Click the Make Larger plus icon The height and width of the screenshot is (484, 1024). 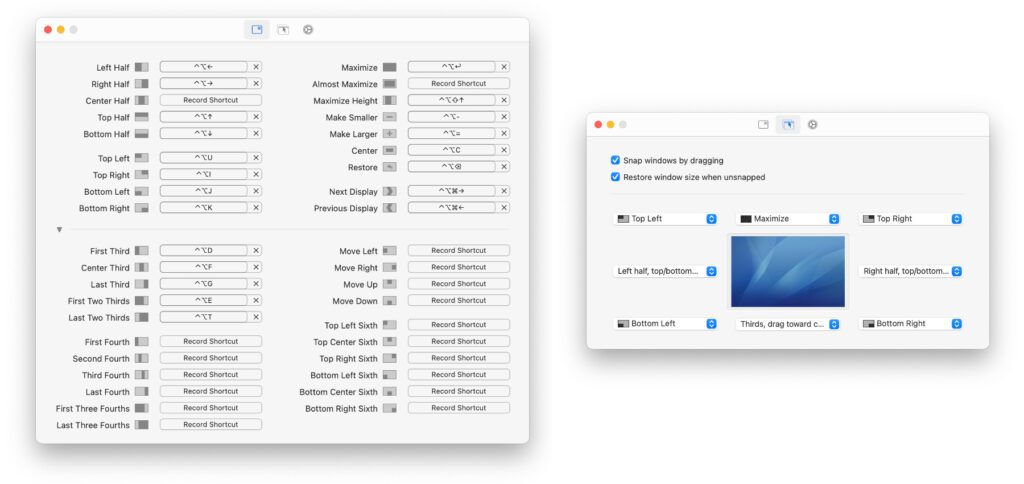tap(390, 134)
